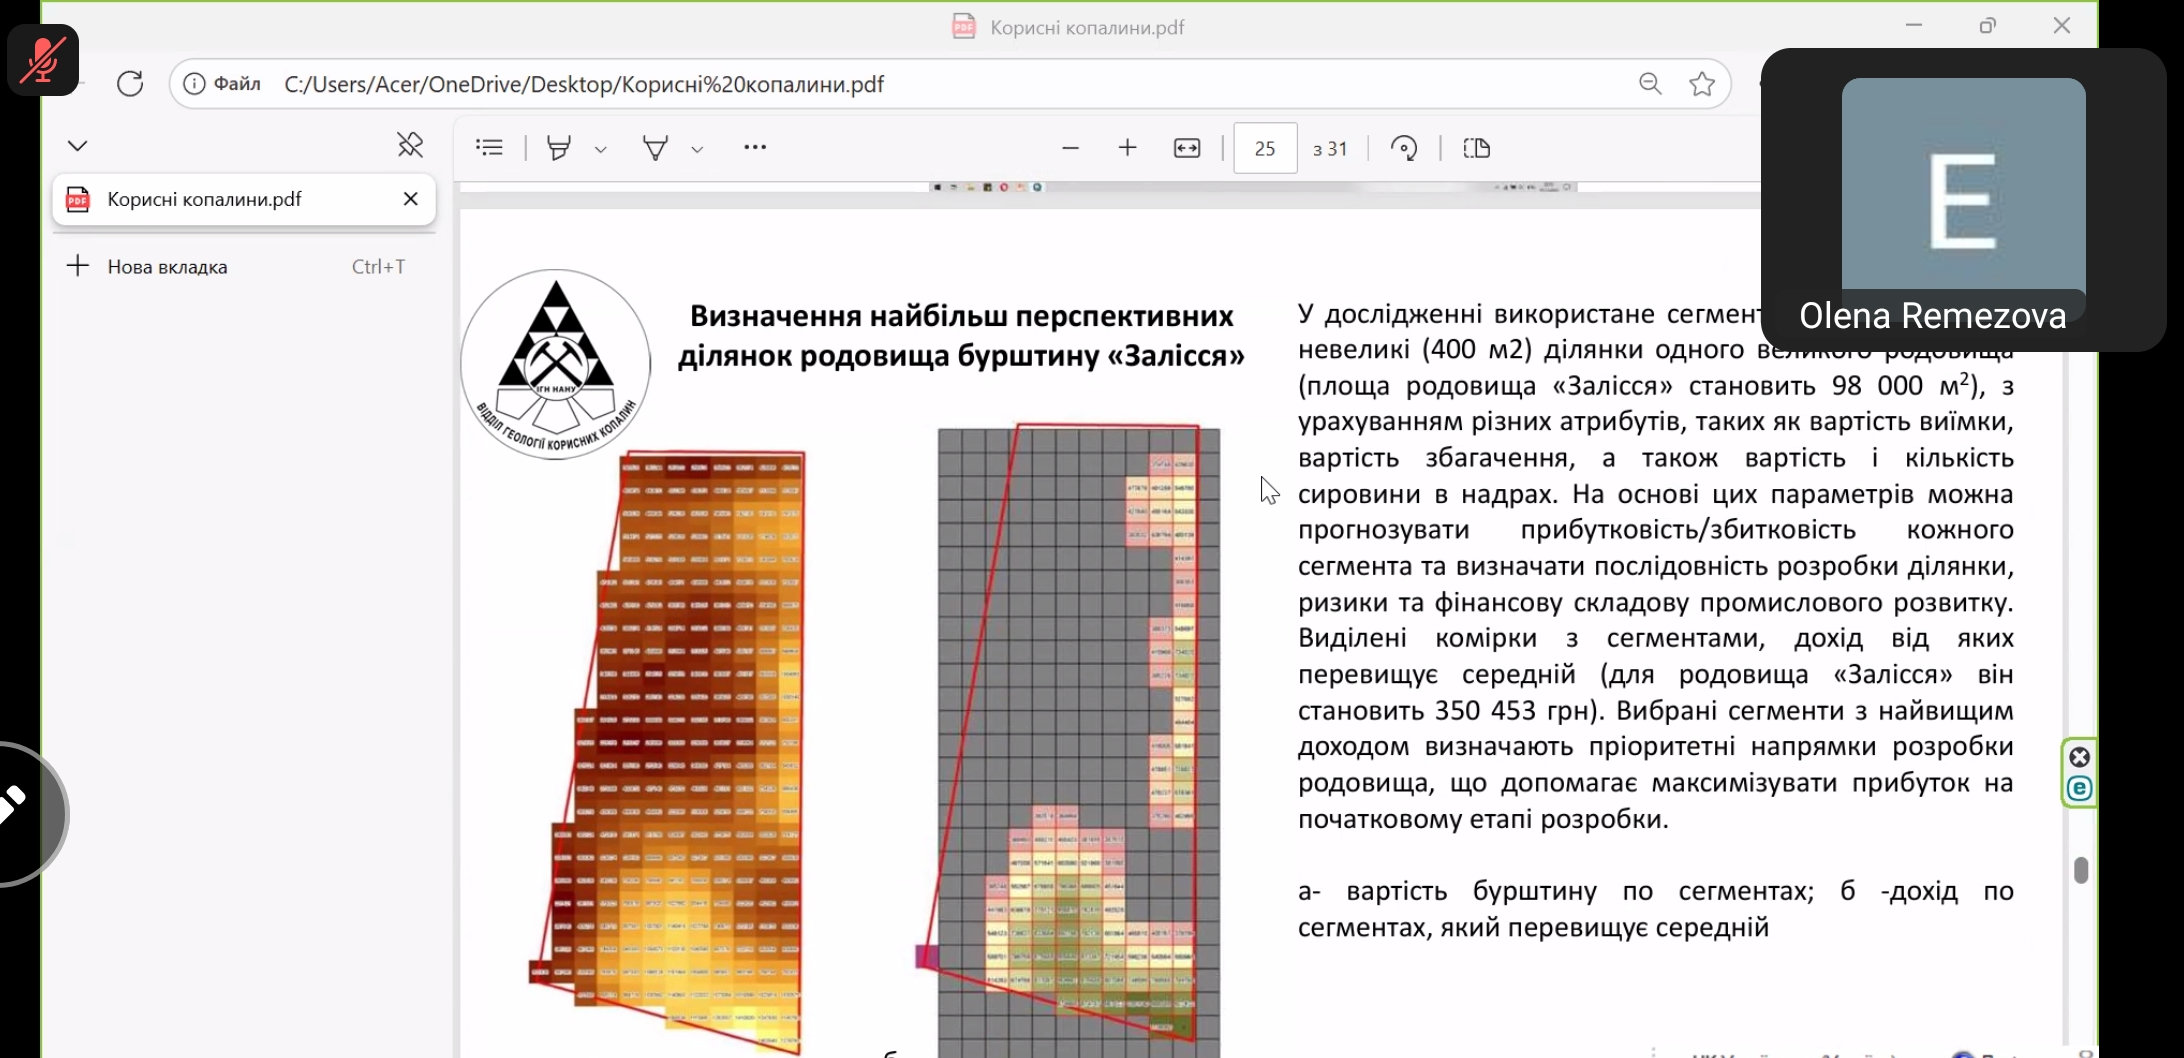The height and width of the screenshot is (1058, 2184).
Task: Select the PDF draw pen tool
Action: click(655, 148)
